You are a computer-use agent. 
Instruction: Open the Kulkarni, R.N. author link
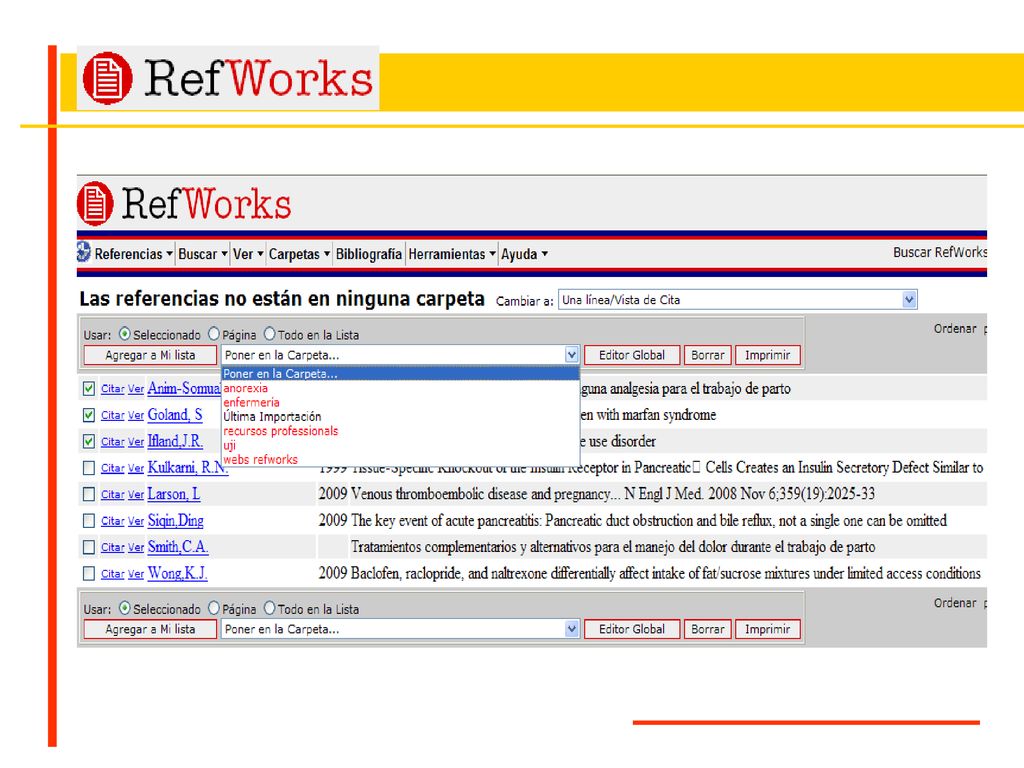click(188, 468)
